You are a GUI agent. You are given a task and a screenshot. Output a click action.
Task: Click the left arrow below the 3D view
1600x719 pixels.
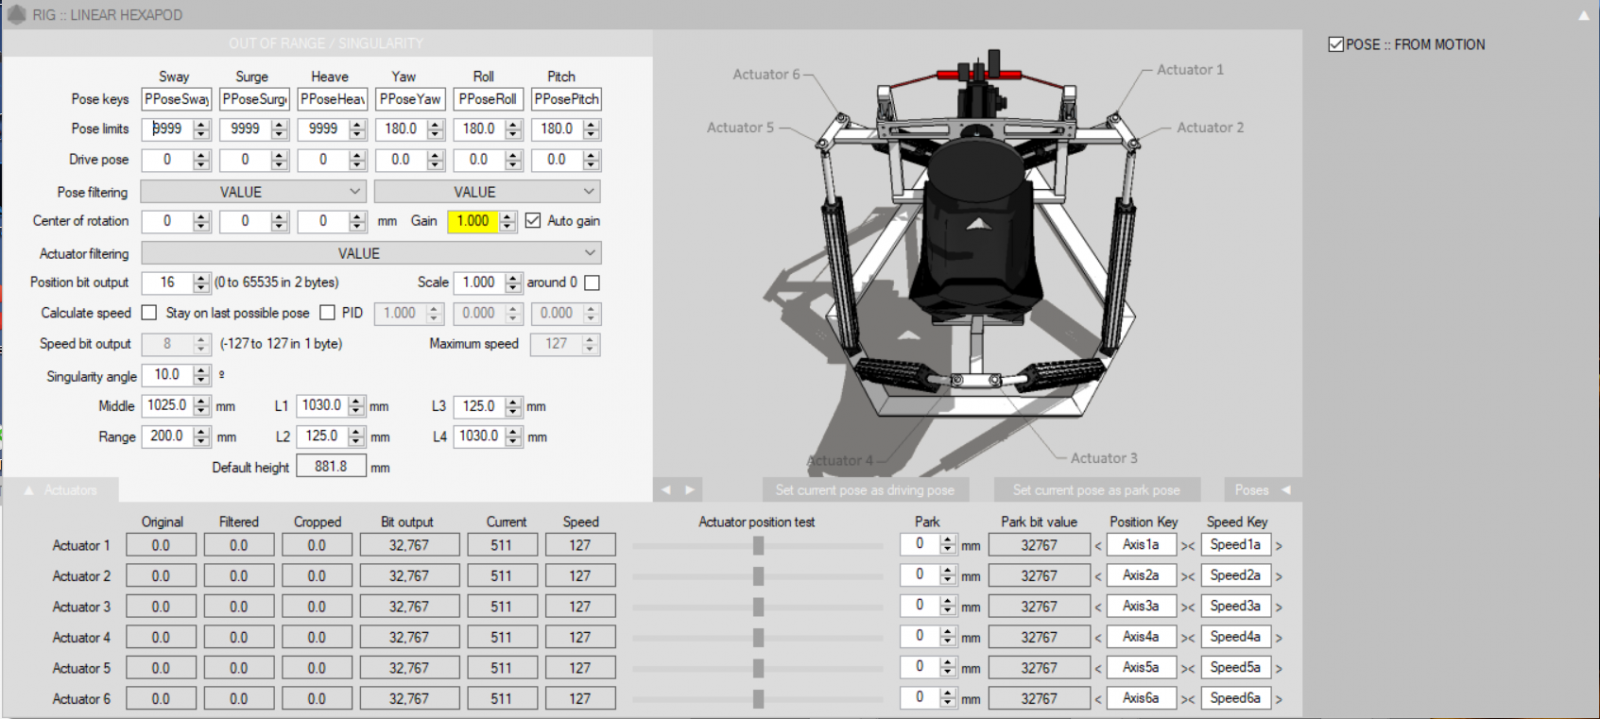click(x=667, y=490)
